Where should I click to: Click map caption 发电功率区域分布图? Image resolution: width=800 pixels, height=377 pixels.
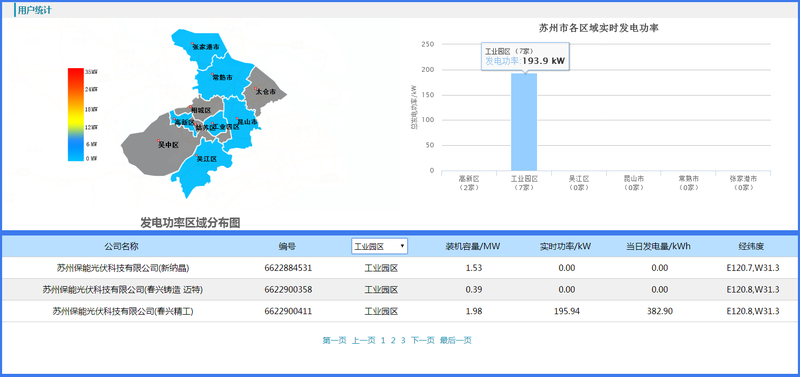tap(190, 223)
